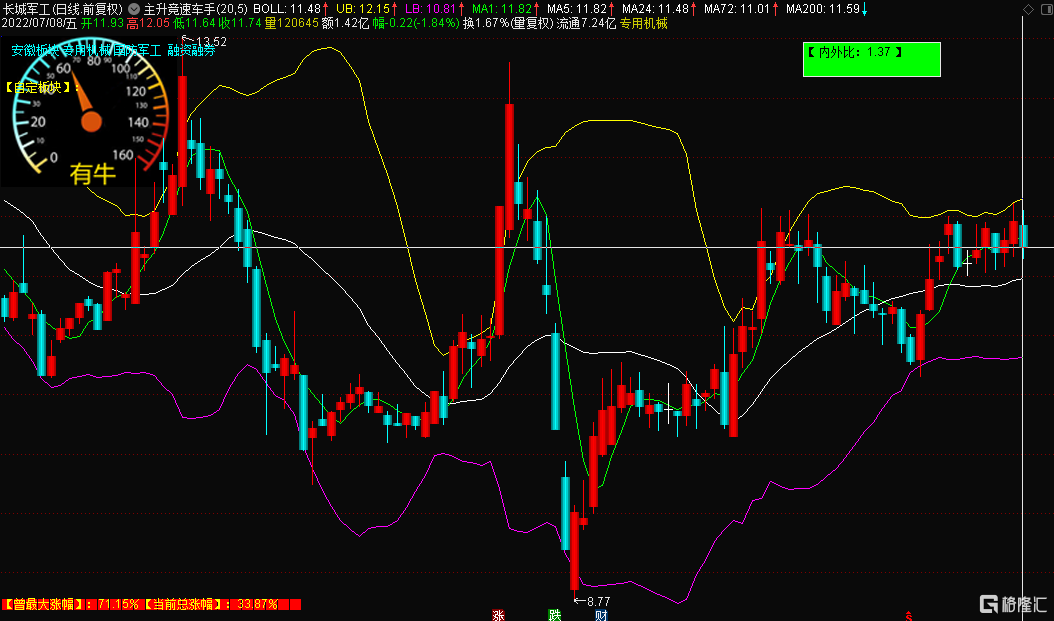This screenshot has height=621, width=1054.
Task: Click the 13.52 peak price label
Action: [x=210, y=42]
